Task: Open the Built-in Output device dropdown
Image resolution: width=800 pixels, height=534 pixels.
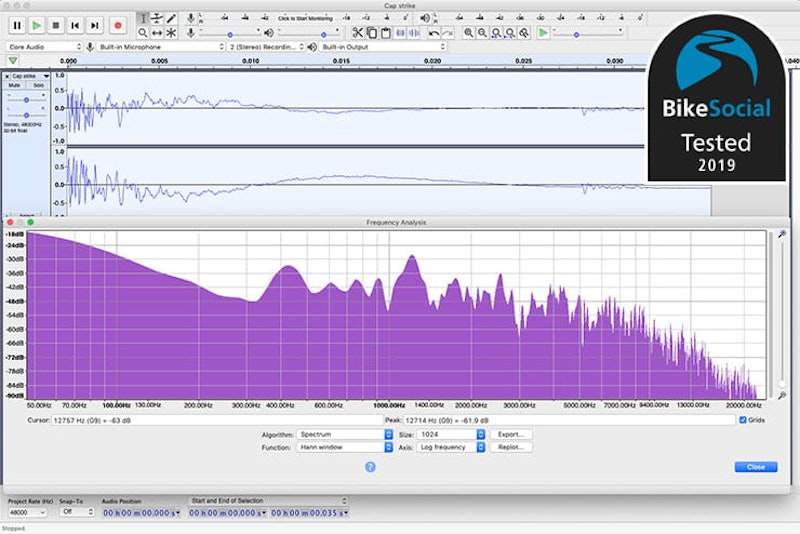Action: point(383,47)
